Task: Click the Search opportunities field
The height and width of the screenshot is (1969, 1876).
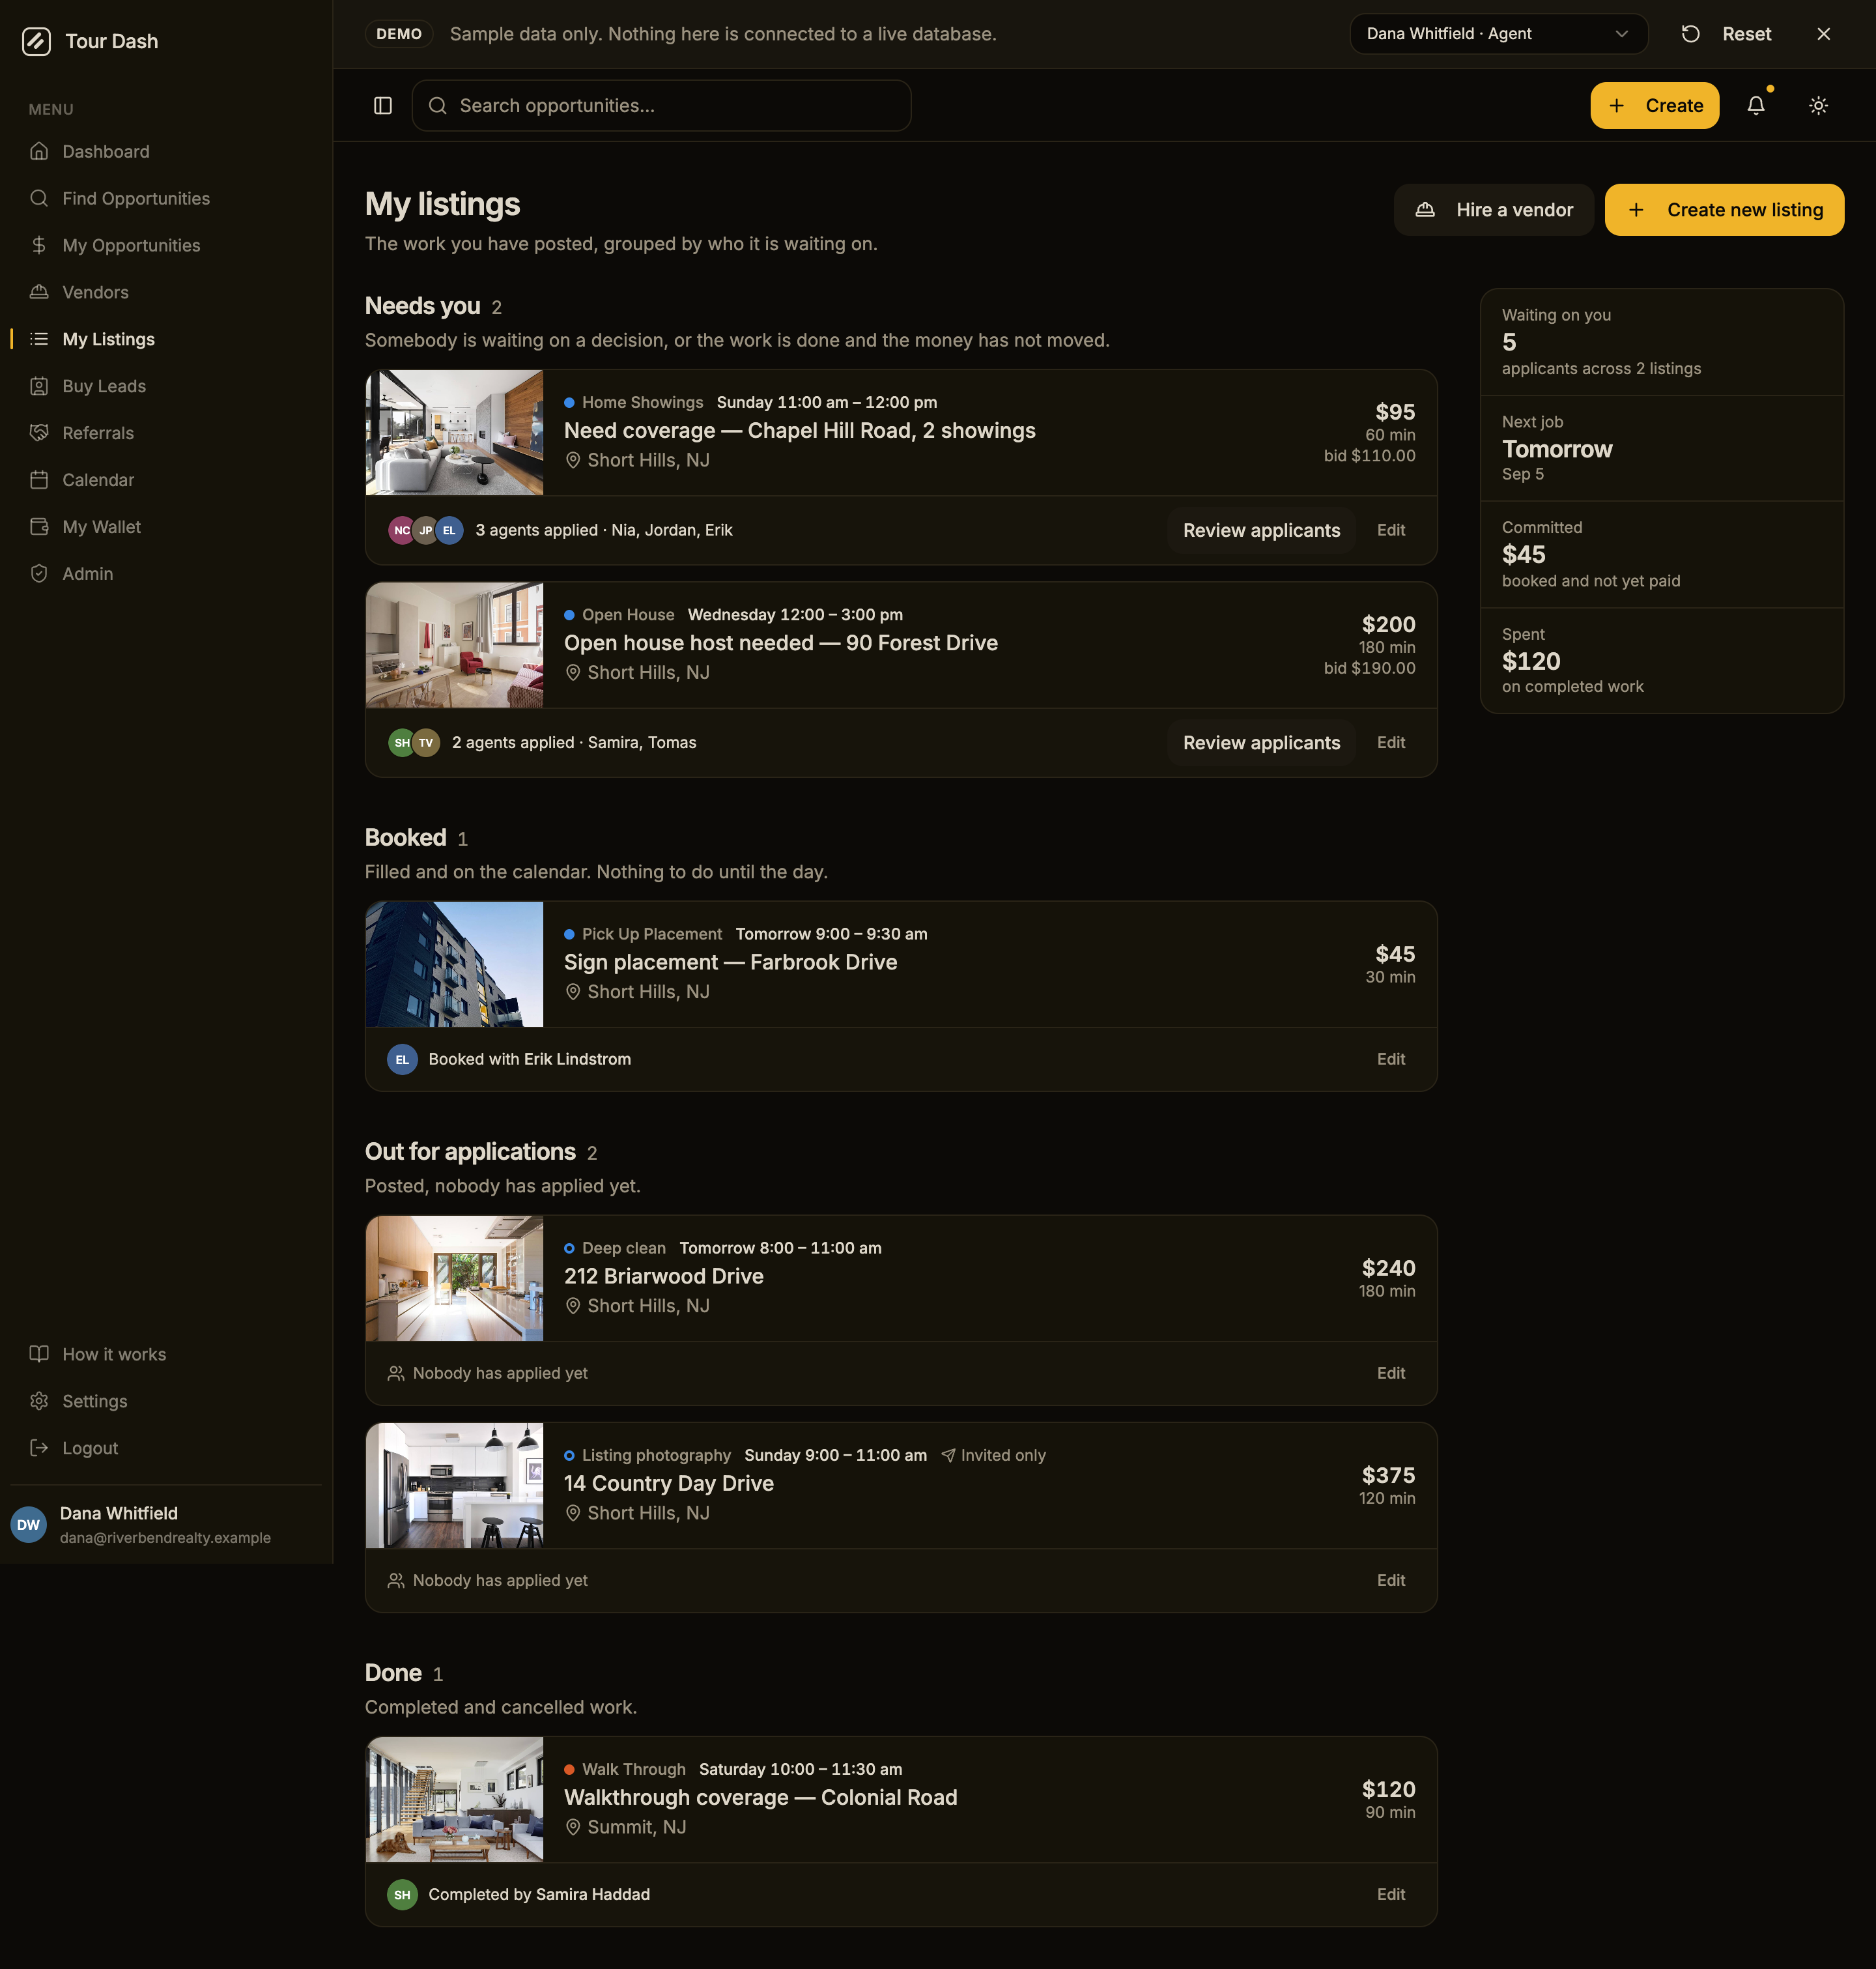Action: click(x=661, y=106)
